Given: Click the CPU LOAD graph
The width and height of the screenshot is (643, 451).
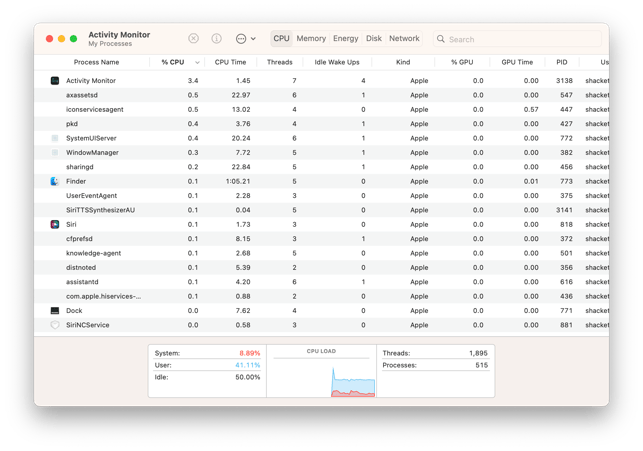Looking at the screenshot, I should 322,378.
